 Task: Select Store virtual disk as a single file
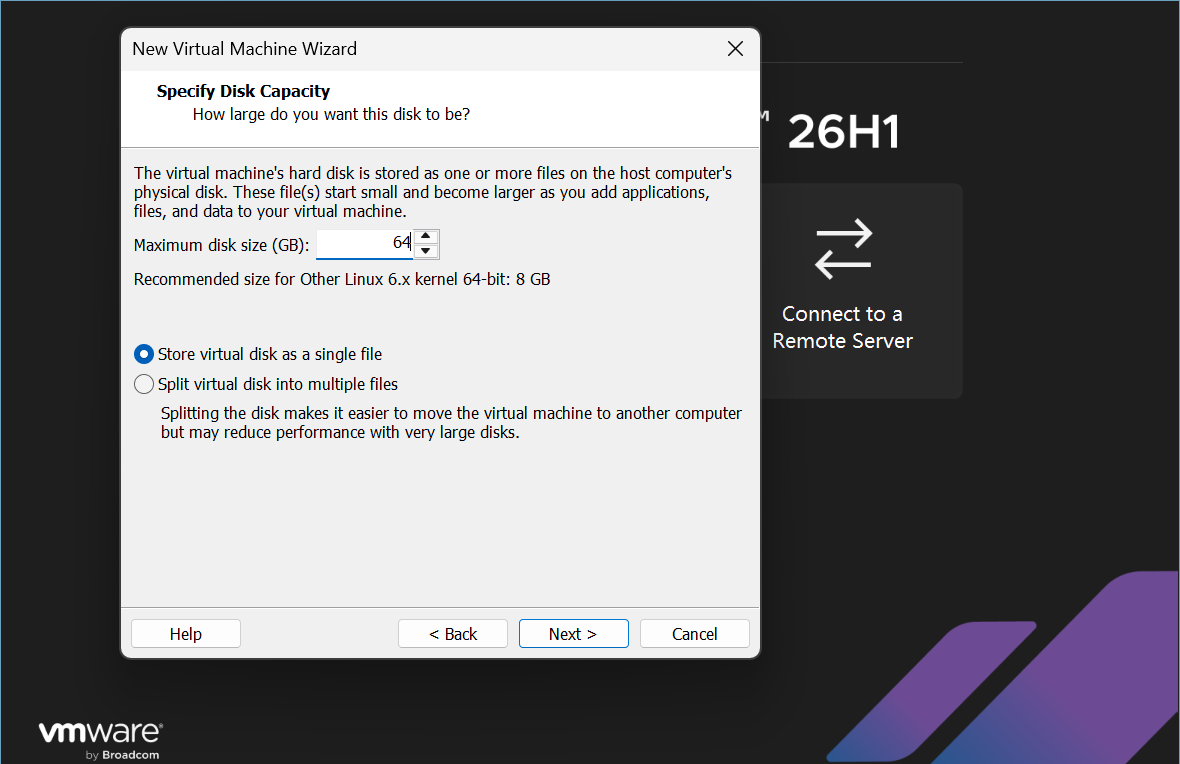258,355
